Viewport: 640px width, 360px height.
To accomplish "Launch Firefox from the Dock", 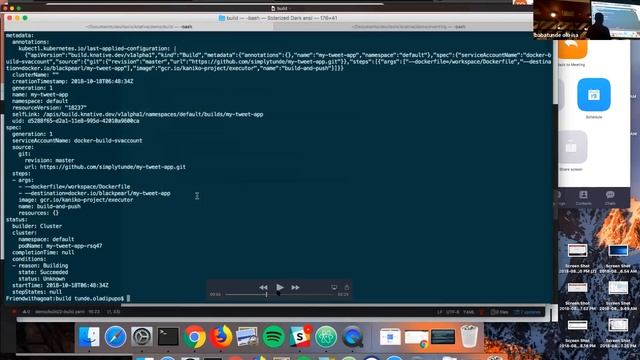I will [x=221, y=337].
